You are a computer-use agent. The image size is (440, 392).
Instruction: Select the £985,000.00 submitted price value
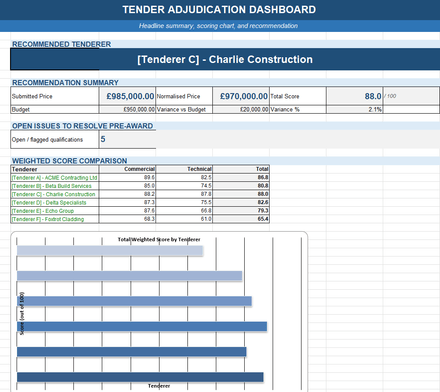point(127,96)
